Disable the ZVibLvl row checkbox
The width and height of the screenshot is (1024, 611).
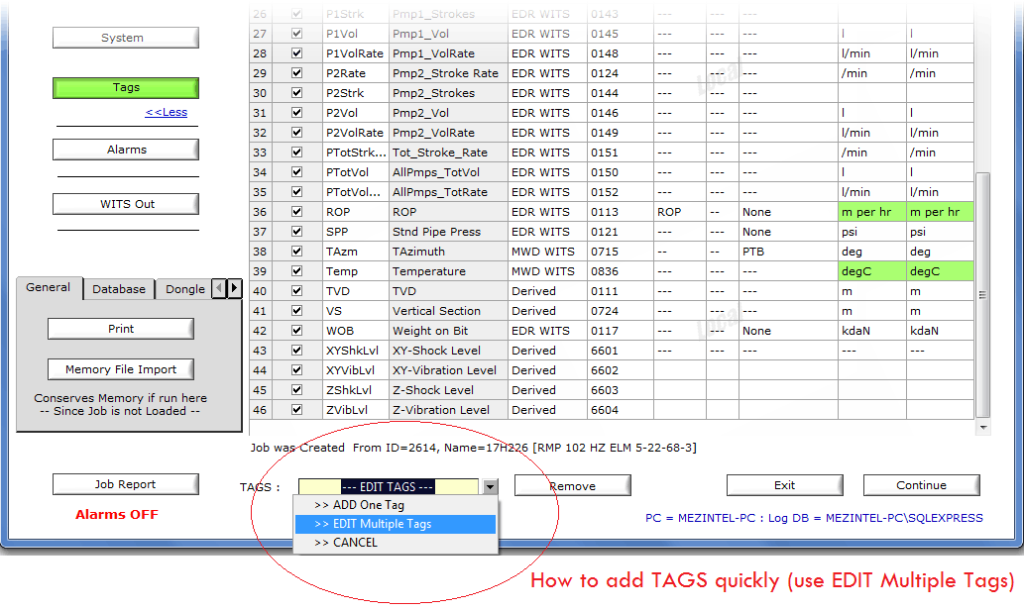(x=295, y=409)
